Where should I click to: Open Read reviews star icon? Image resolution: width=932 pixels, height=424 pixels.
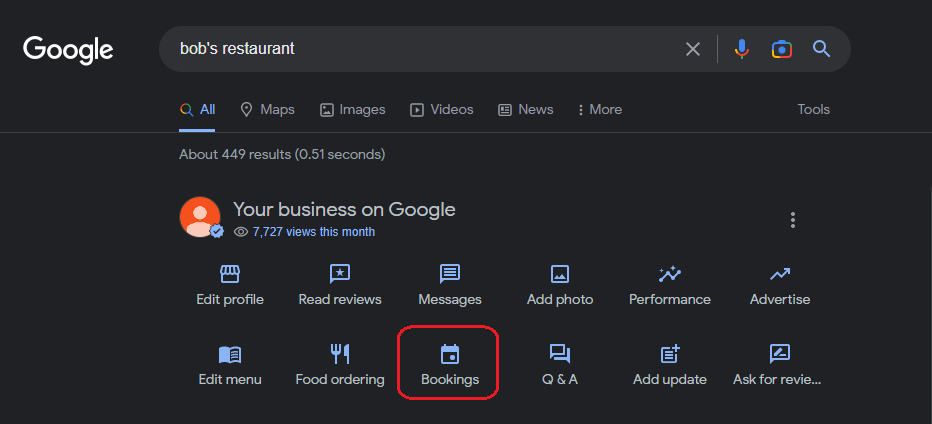coord(339,274)
